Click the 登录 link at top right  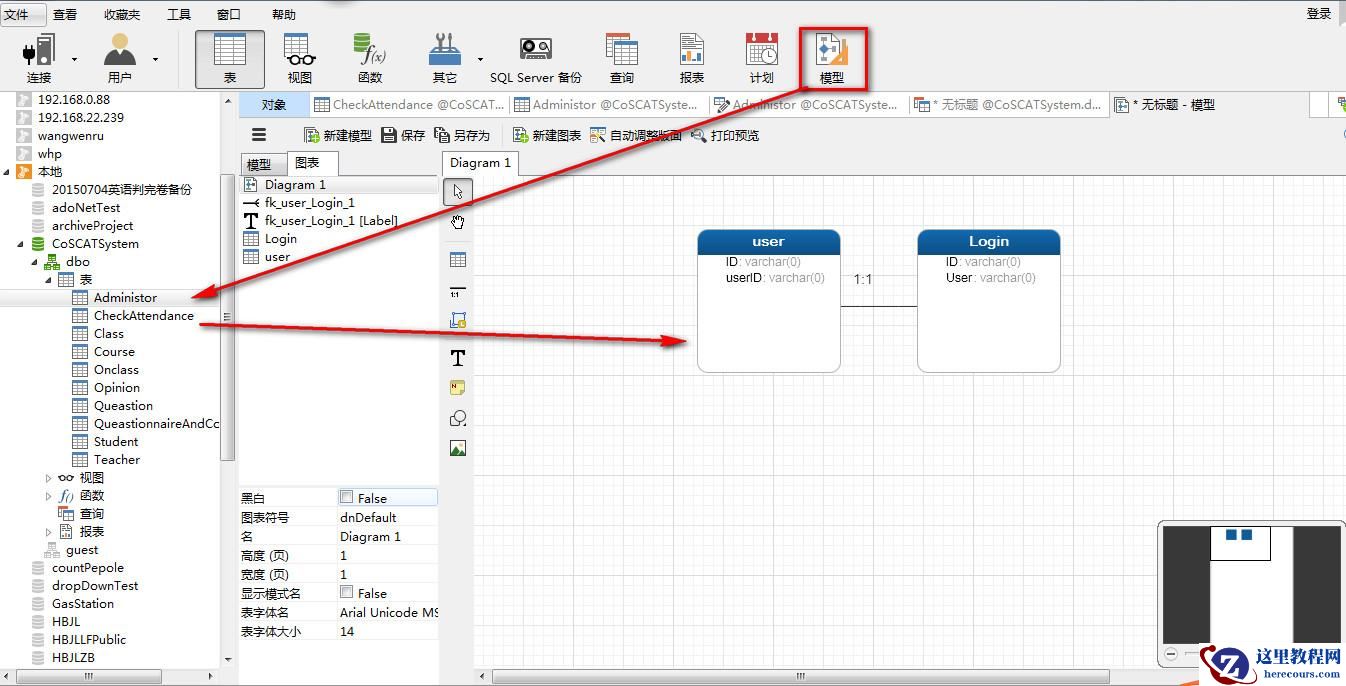coord(1317,14)
